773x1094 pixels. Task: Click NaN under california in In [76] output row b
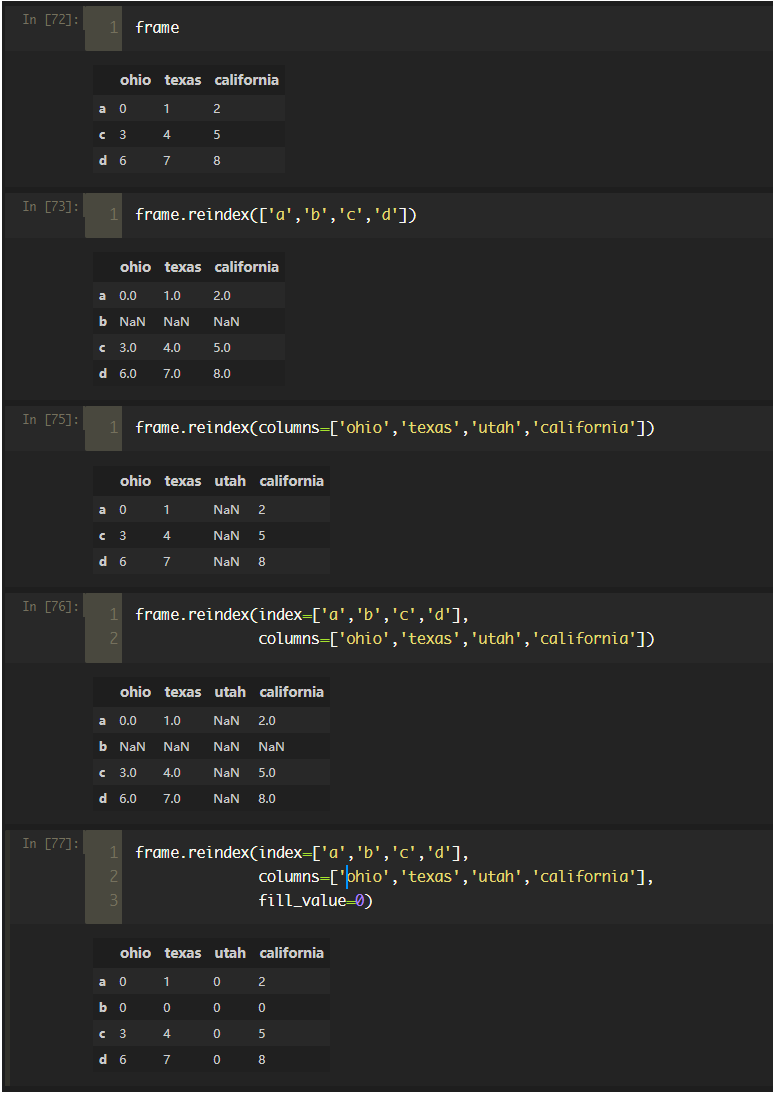271,747
